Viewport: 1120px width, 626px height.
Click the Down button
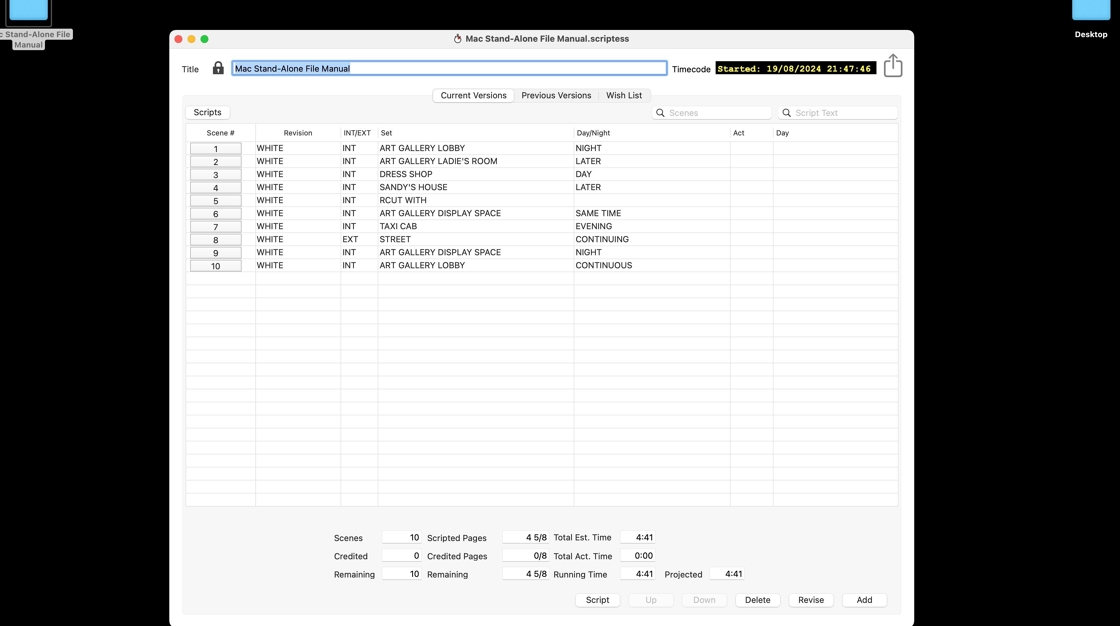(704, 600)
